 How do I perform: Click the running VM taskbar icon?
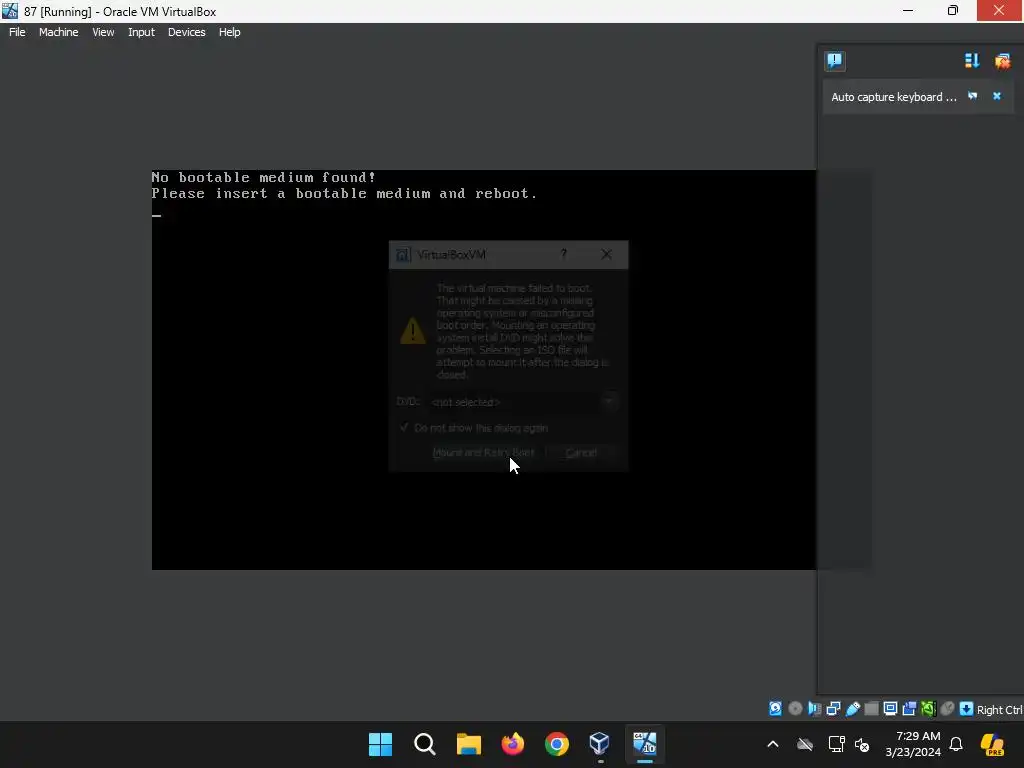click(645, 744)
